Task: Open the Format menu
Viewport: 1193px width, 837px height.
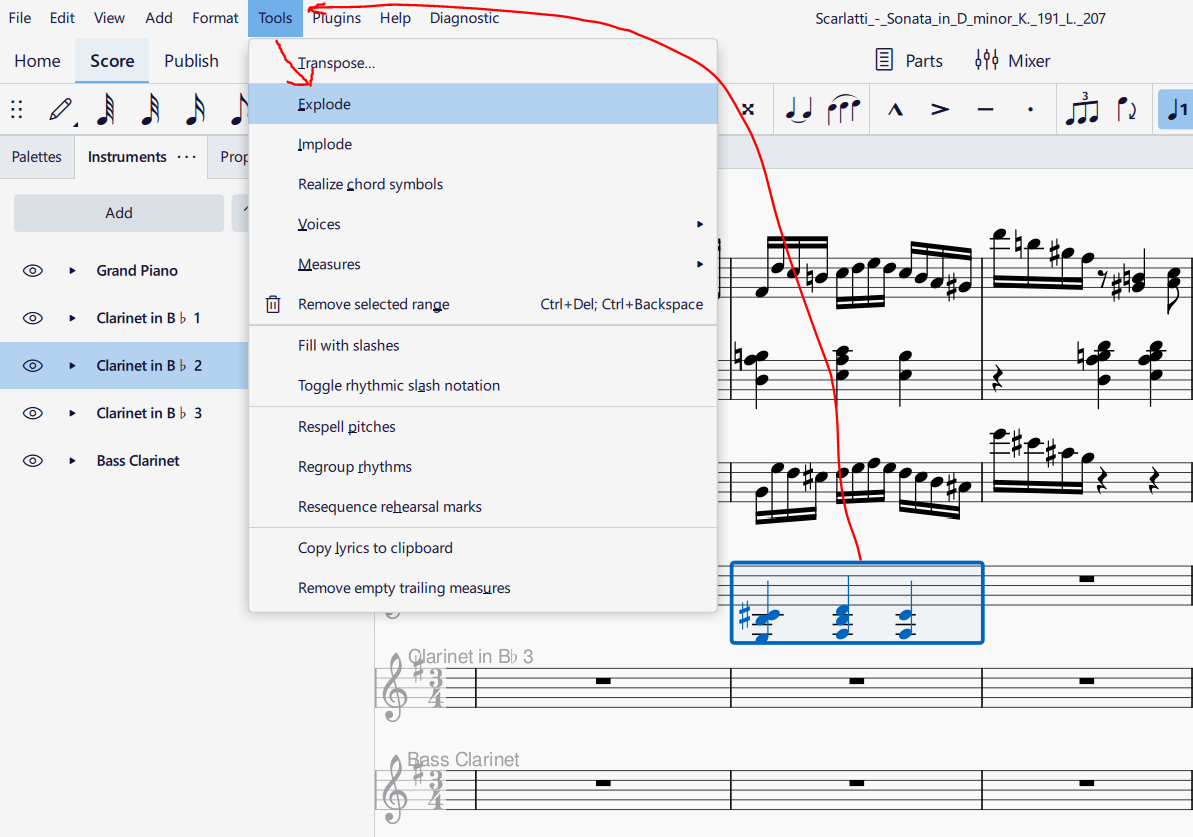Action: (215, 18)
